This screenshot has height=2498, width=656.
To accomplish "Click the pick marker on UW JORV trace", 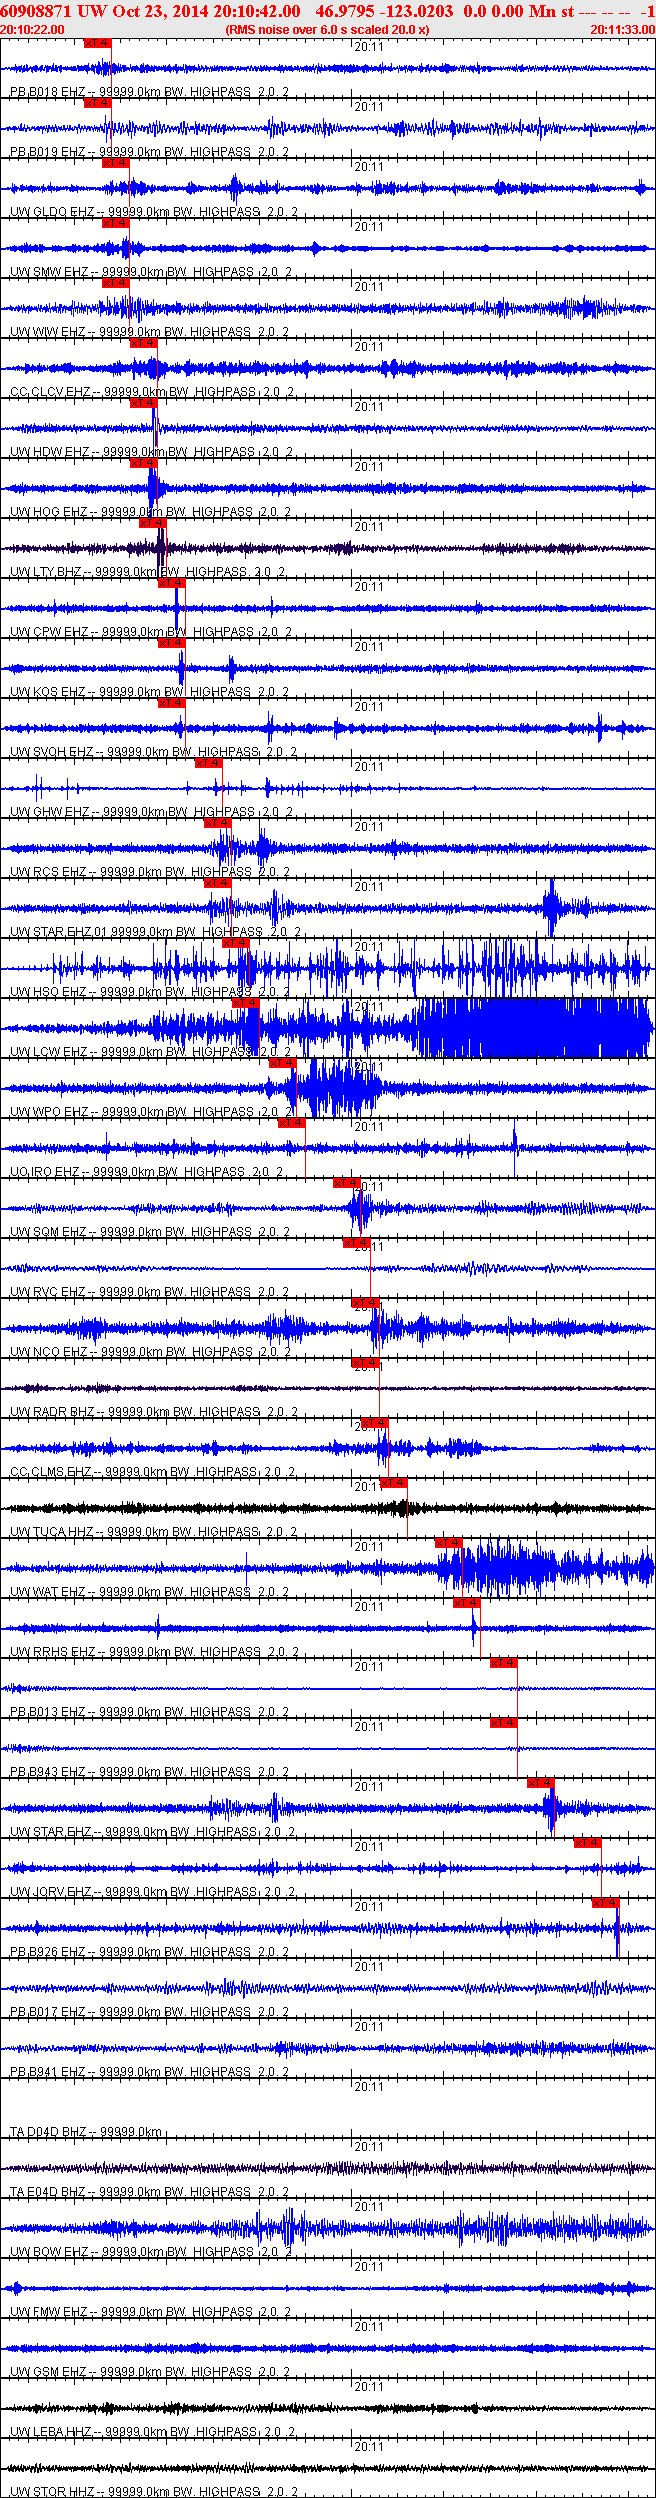I will (x=588, y=1843).
